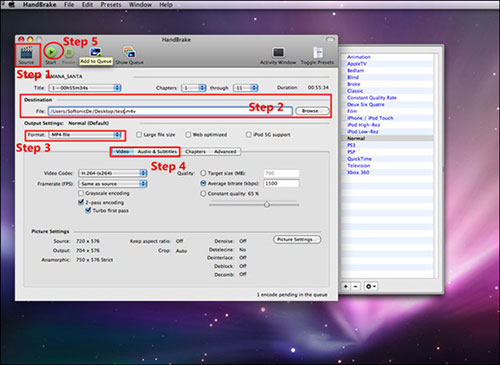This screenshot has height=365, width=500.
Task: Toggle iPod 5G support checkbox
Action: (249, 135)
